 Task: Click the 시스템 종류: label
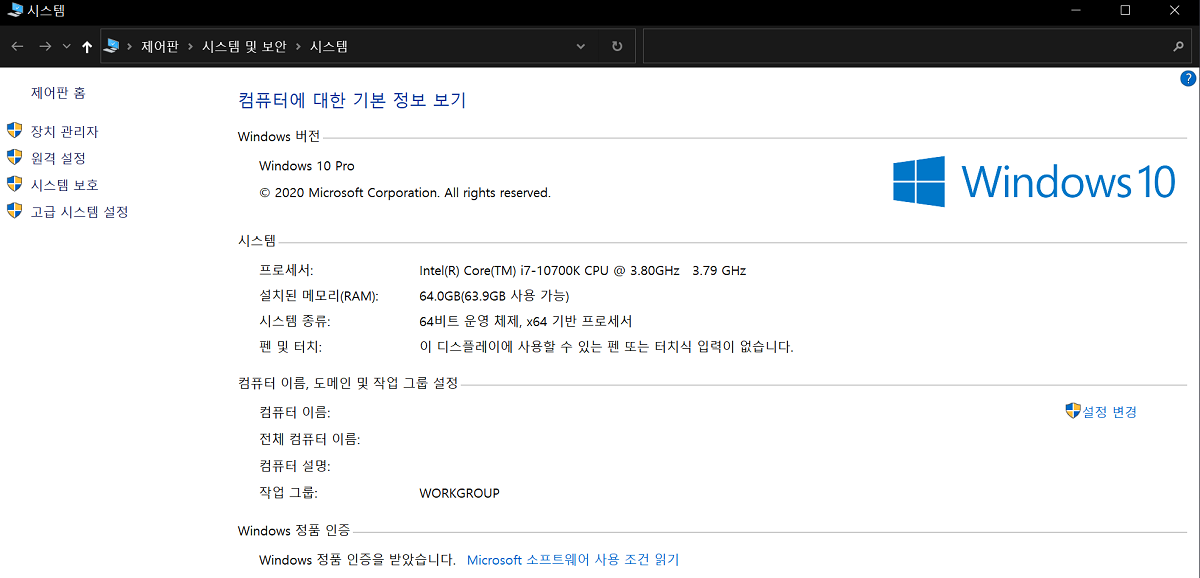tap(295, 322)
